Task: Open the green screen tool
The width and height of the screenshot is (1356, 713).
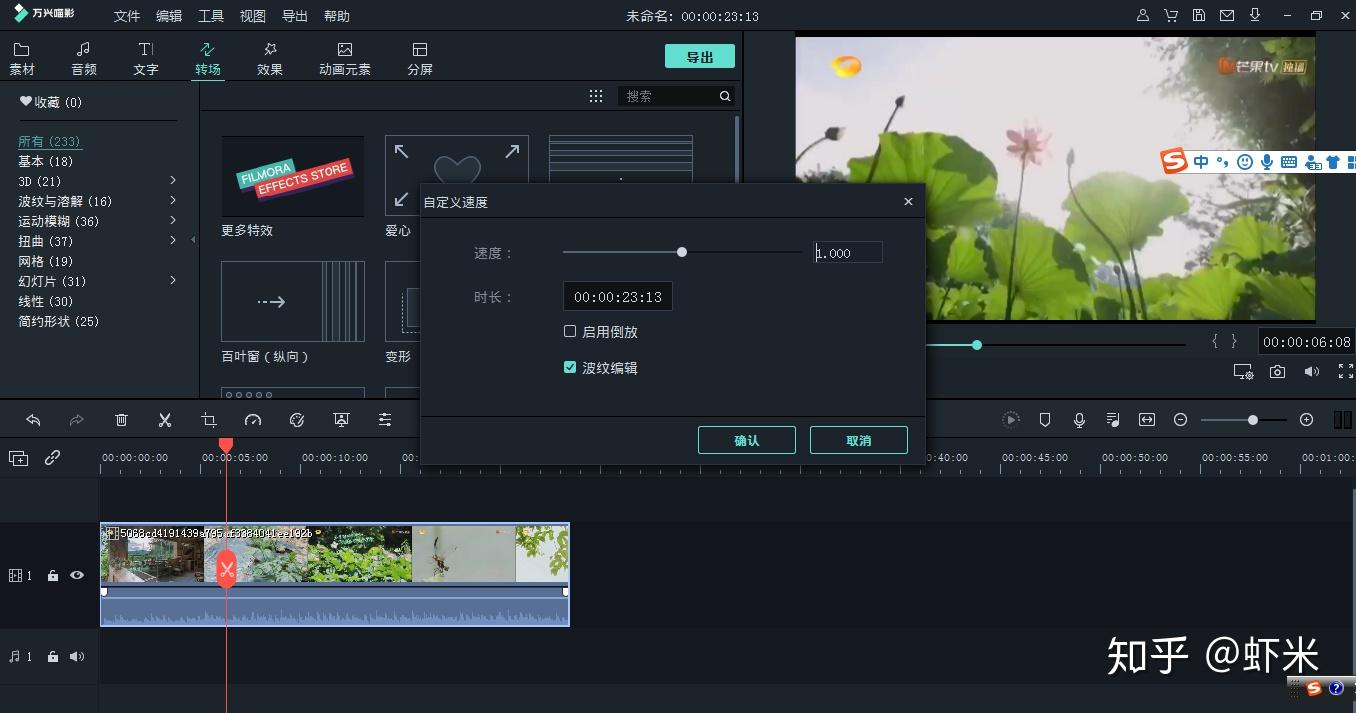Action: point(341,420)
